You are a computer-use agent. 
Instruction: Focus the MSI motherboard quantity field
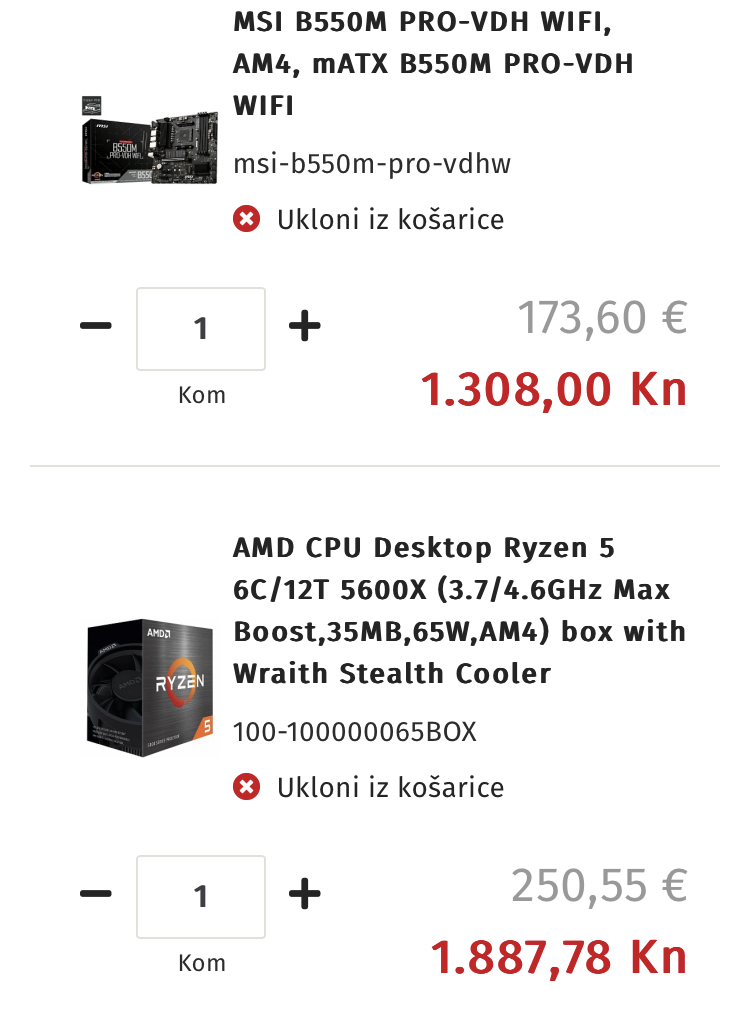pos(201,328)
